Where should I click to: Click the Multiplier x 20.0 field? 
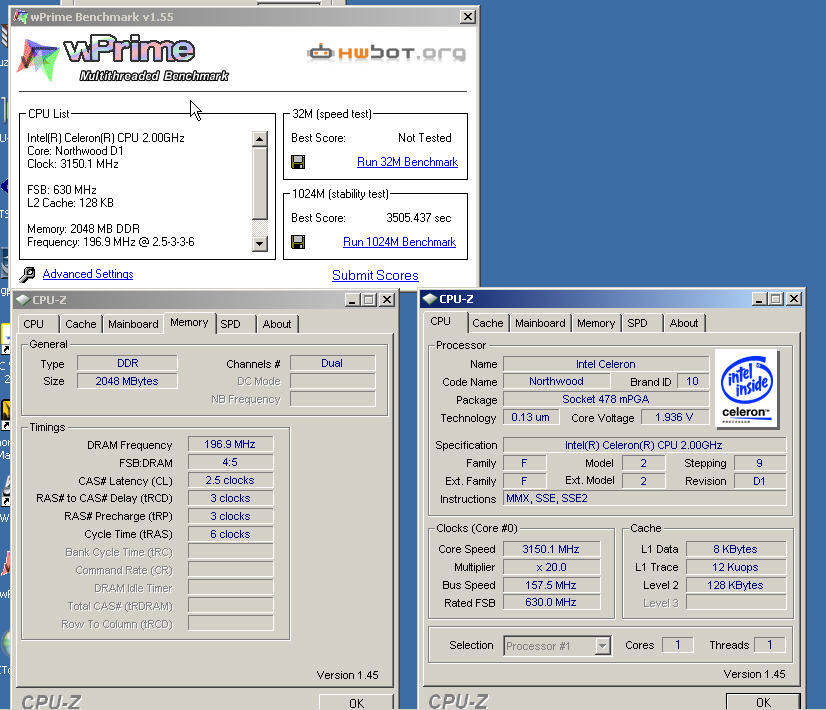(x=551, y=567)
